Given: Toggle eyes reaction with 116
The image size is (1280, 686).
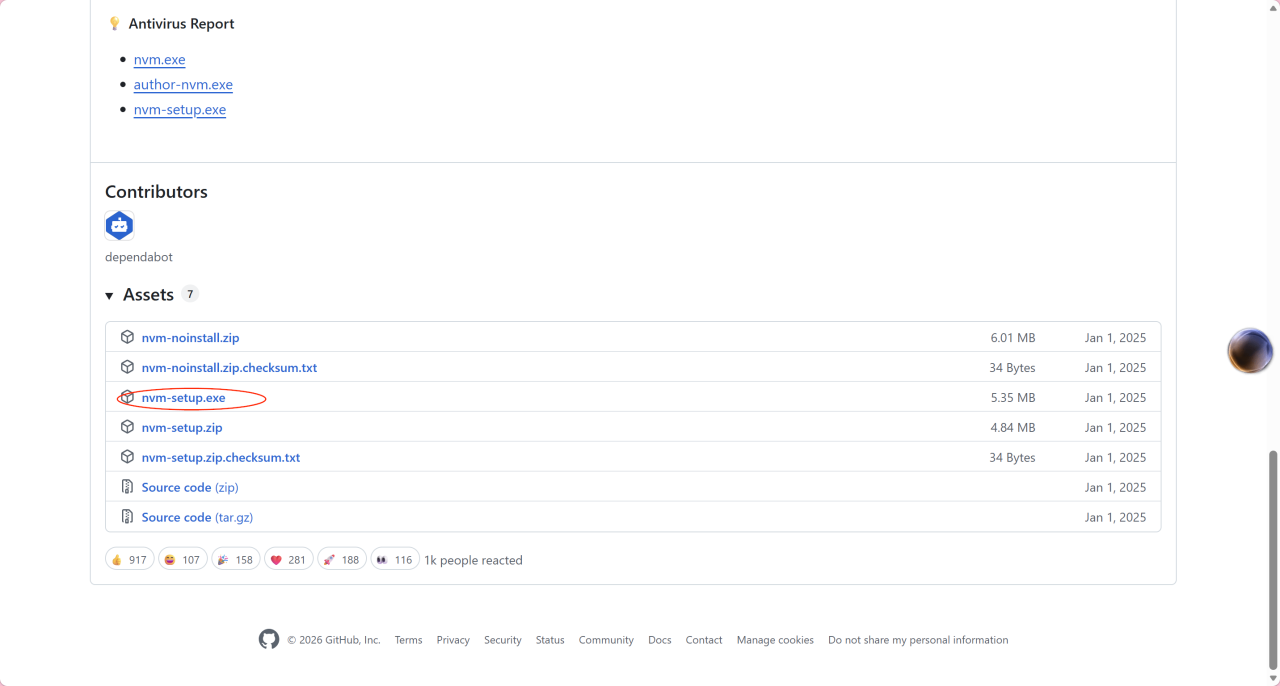Looking at the screenshot, I should pyautogui.click(x=395, y=559).
